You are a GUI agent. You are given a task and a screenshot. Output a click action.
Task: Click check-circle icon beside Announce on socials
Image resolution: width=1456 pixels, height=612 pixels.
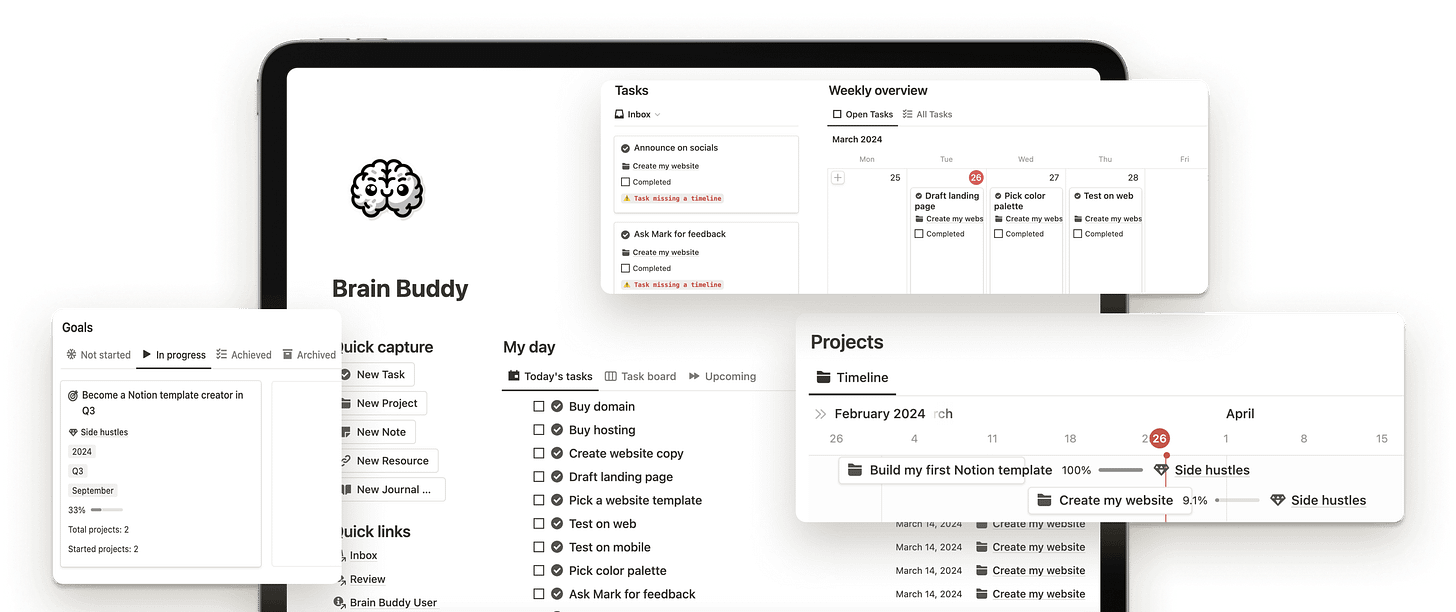625,148
